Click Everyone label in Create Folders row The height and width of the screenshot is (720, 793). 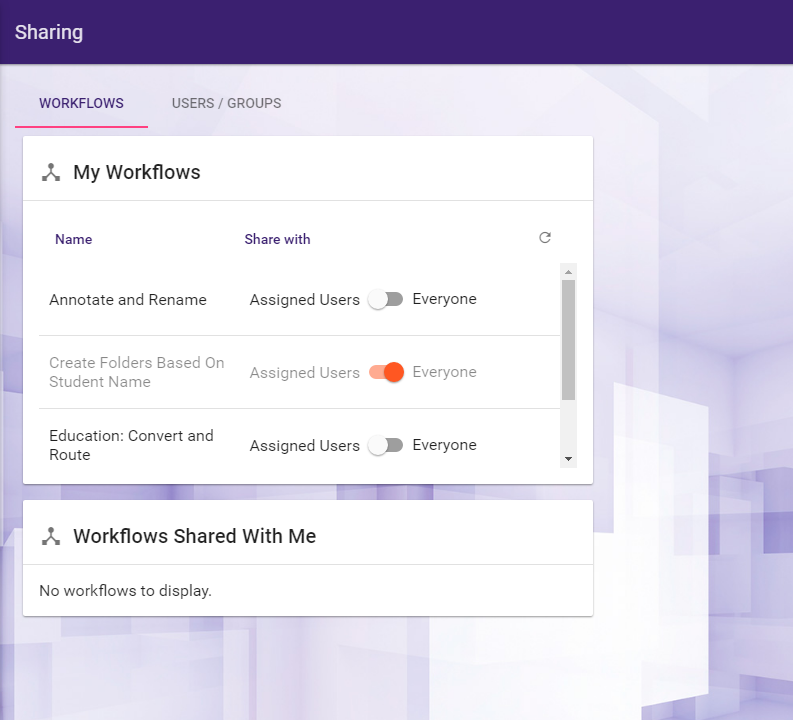click(x=445, y=372)
